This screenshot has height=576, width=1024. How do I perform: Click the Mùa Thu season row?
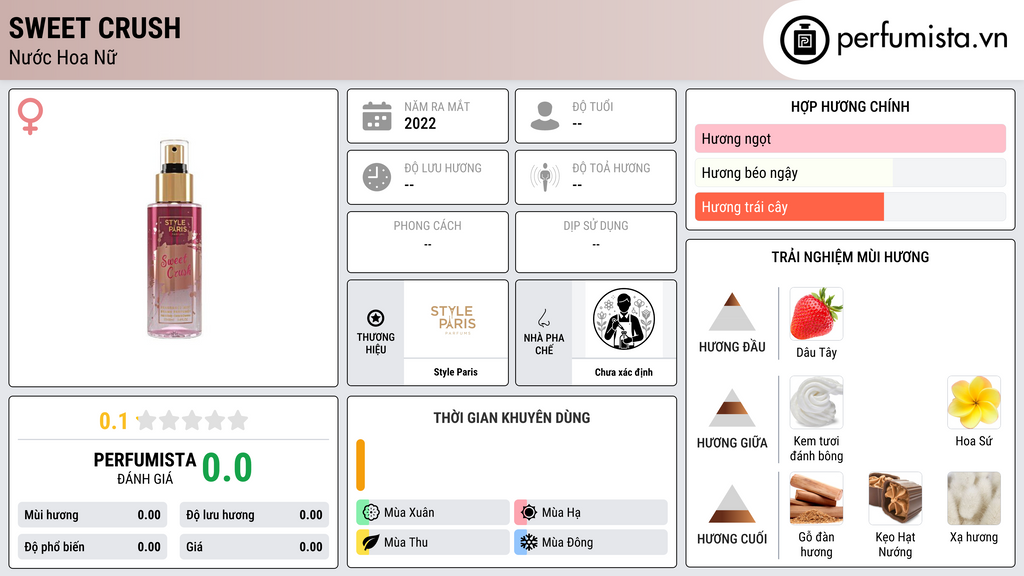[433, 542]
